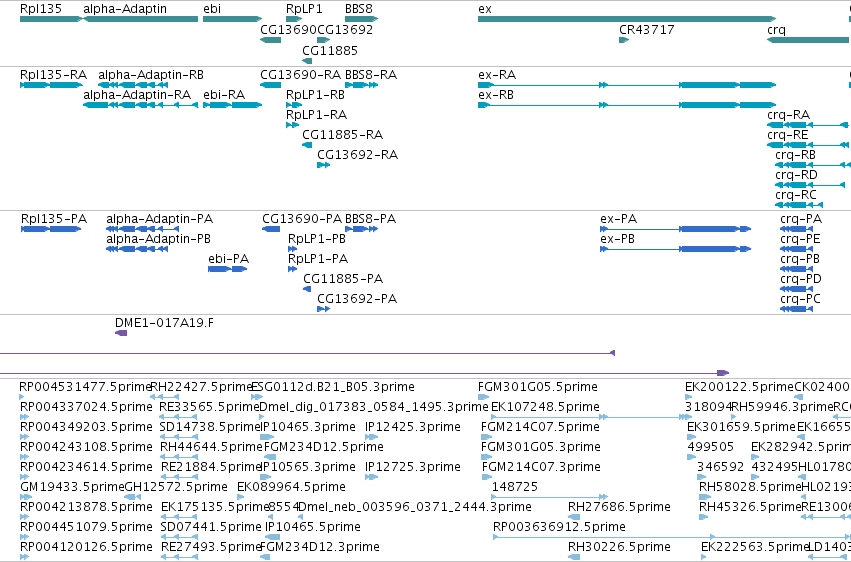Select the GM19433.5prime EST label
Screen dimensions: 851x562
(72, 487)
